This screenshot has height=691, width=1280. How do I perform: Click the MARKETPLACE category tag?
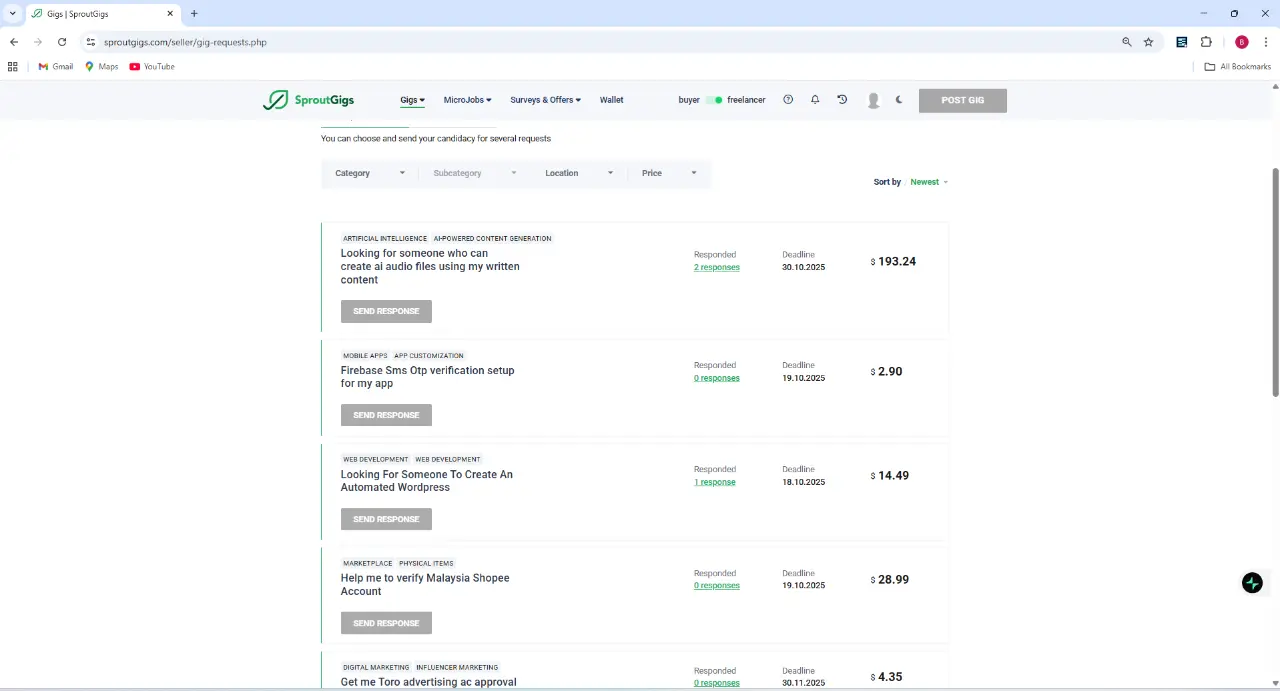click(x=367, y=564)
